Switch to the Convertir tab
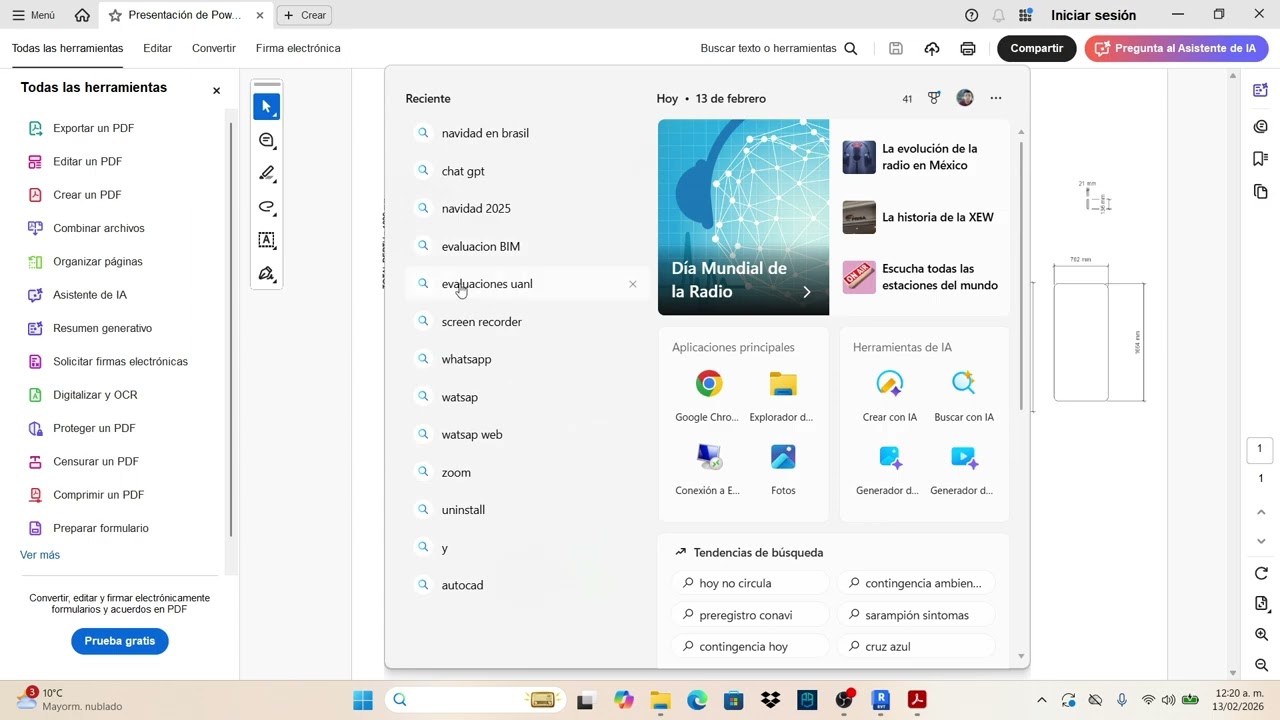The image size is (1280, 720). coord(214,48)
